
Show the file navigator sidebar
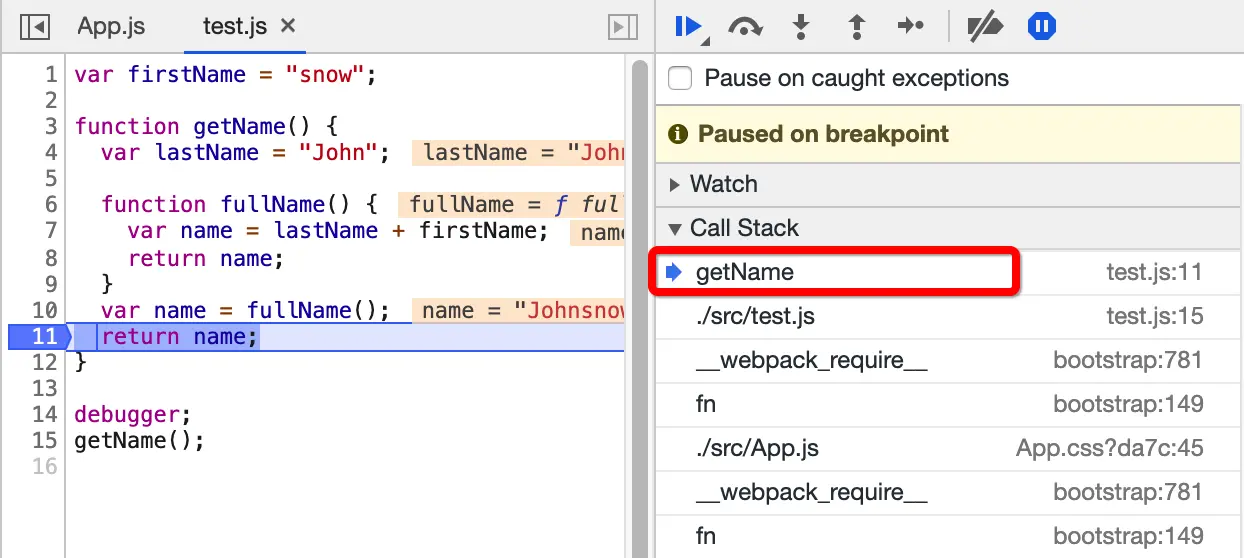click(35, 27)
